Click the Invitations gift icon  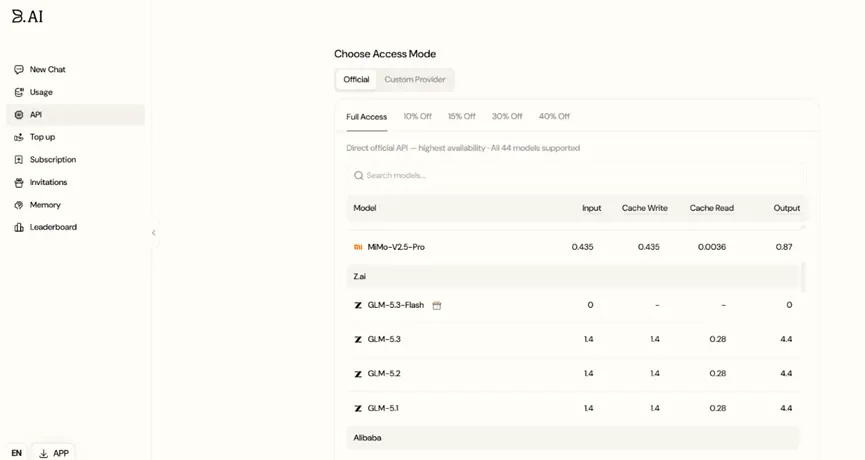point(19,183)
